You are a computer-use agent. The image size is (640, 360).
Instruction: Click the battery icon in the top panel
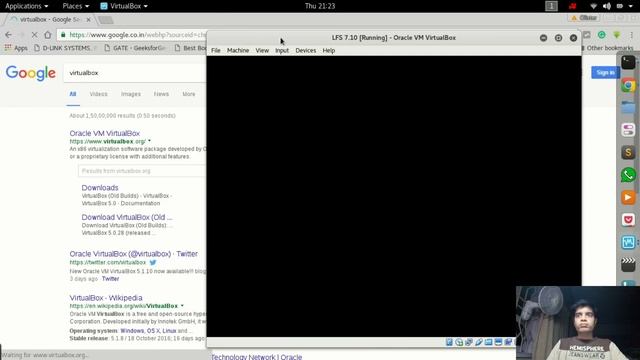[620, 6]
